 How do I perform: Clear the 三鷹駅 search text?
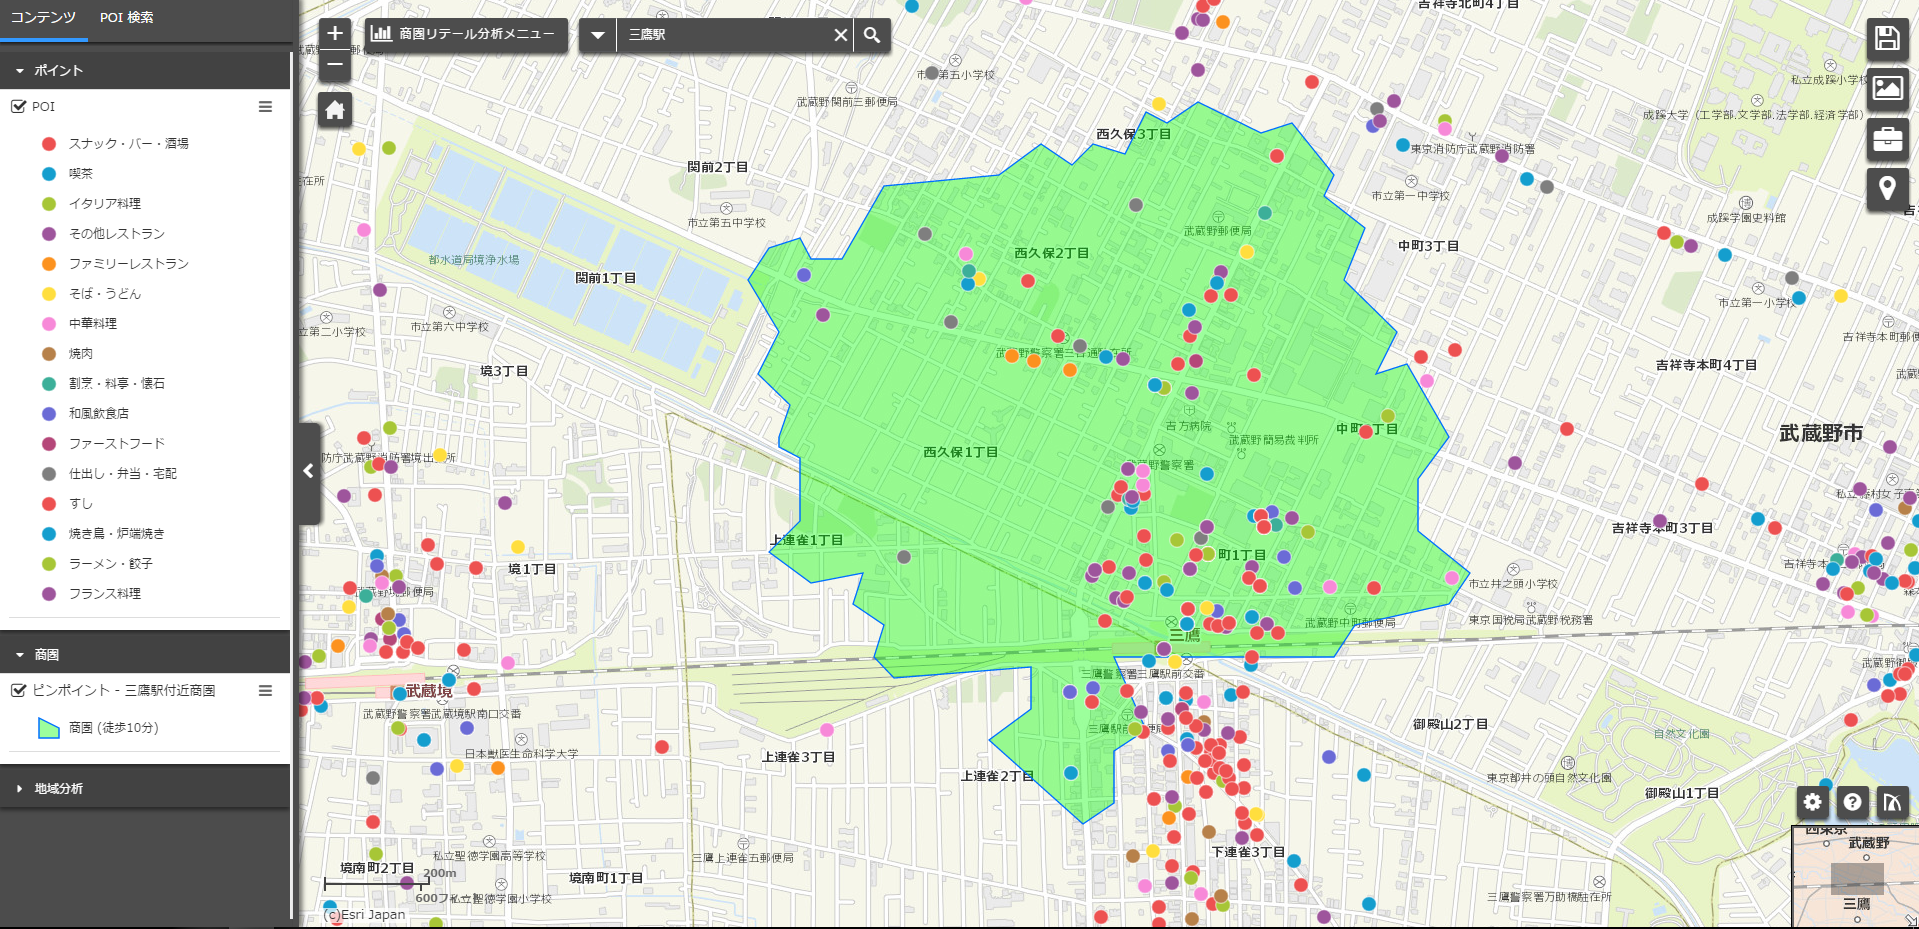pyautogui.click(x=840, y=35)
